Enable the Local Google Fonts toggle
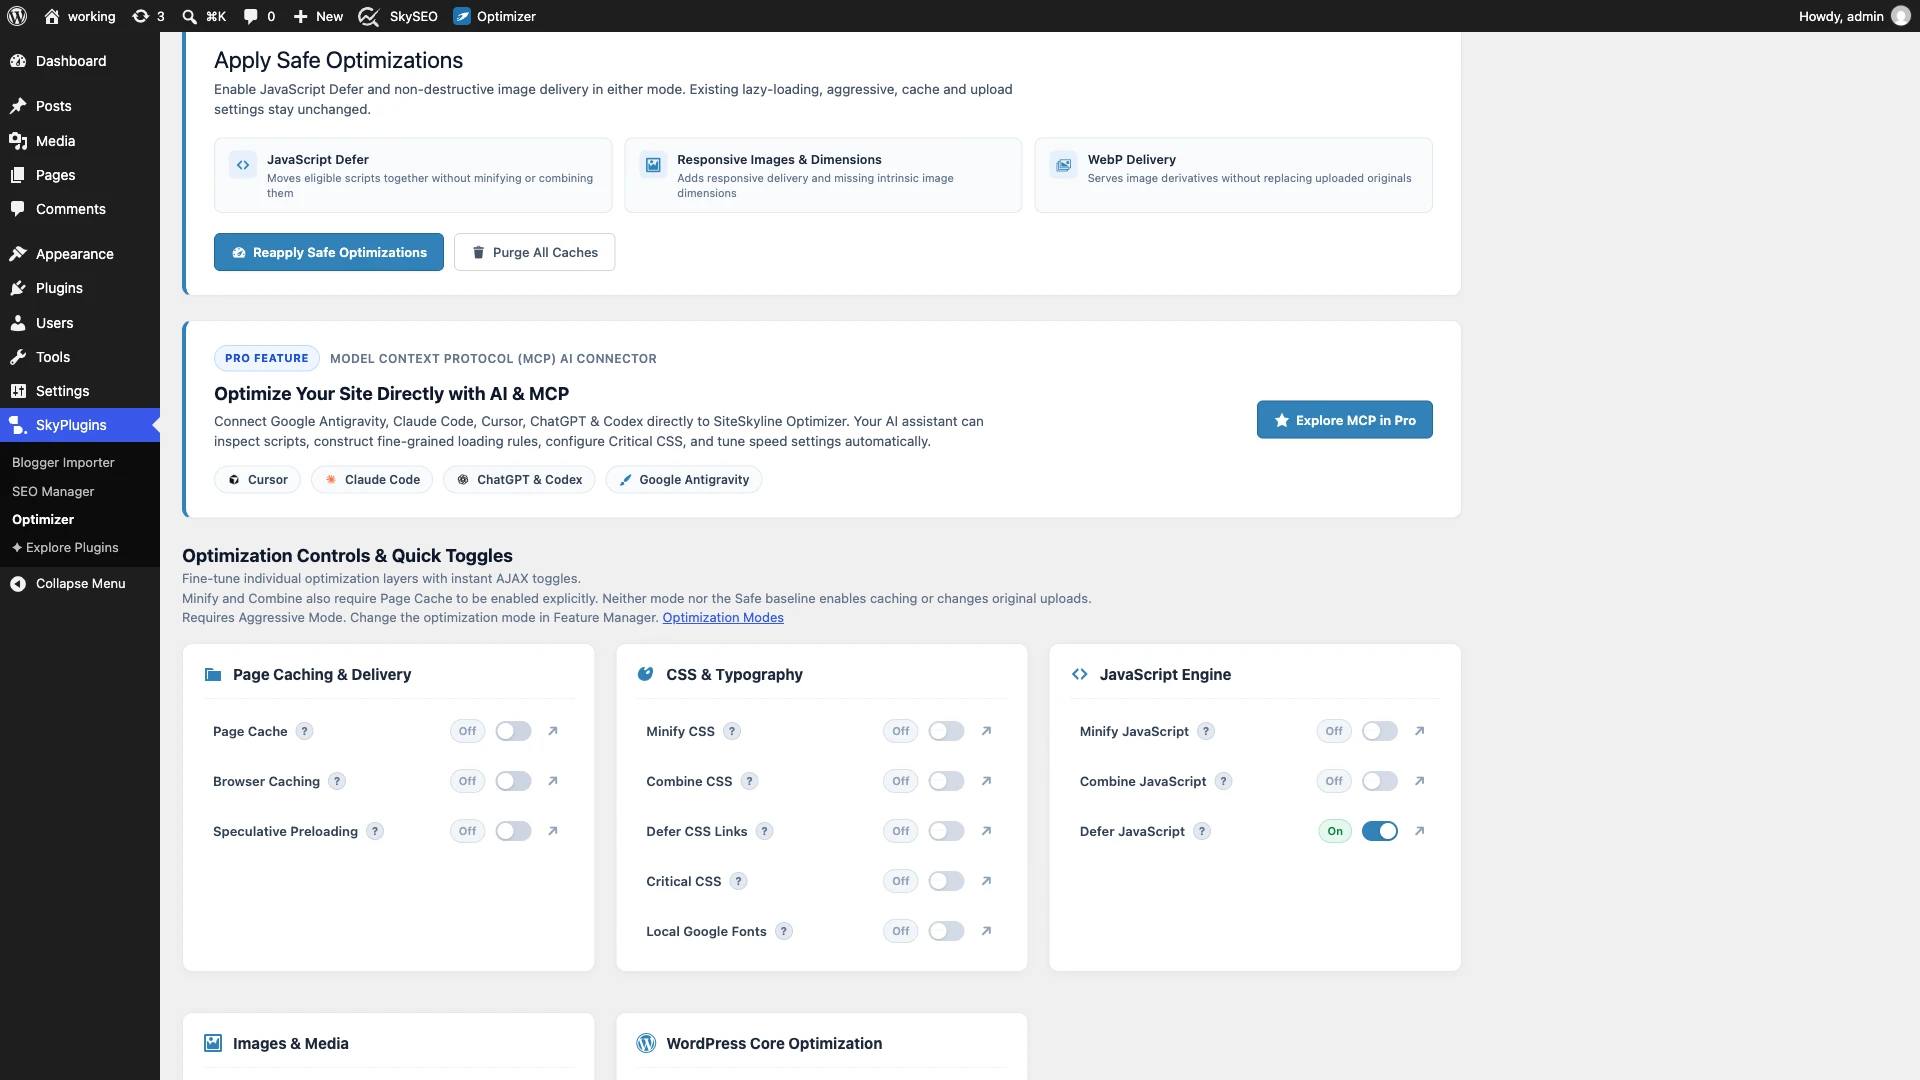The height and width of the screenshot is (1080, 1920). pos(946,931)
